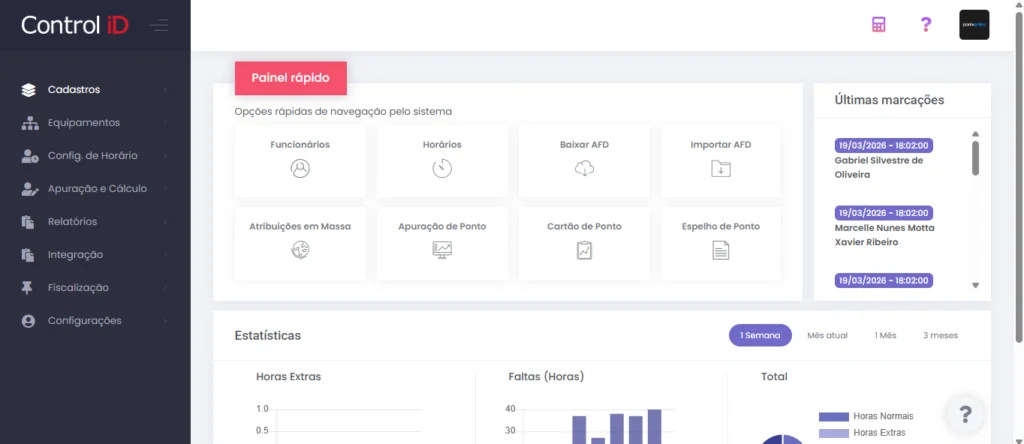Select the 1 Semana statistics period

tap(760, 335)
